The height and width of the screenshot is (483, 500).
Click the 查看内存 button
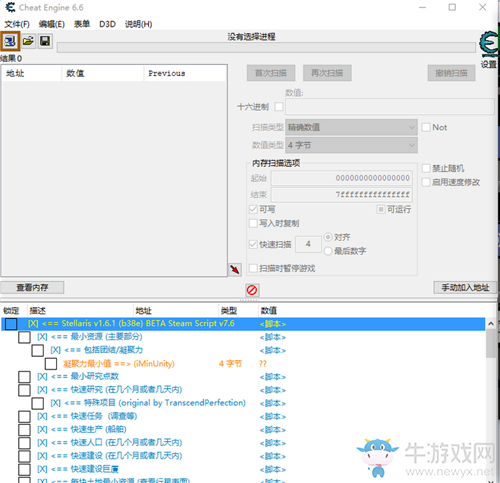(32, 287)
